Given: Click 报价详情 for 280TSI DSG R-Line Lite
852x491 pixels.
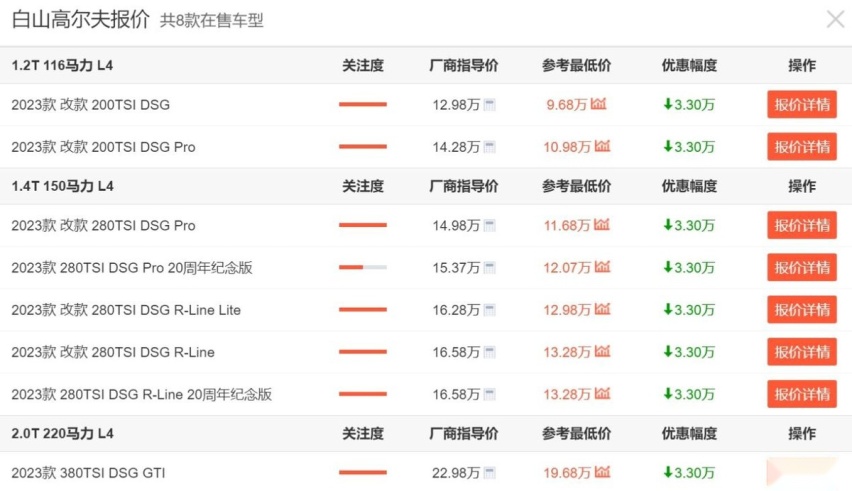Looking at the screenshot, I should 802,310.
